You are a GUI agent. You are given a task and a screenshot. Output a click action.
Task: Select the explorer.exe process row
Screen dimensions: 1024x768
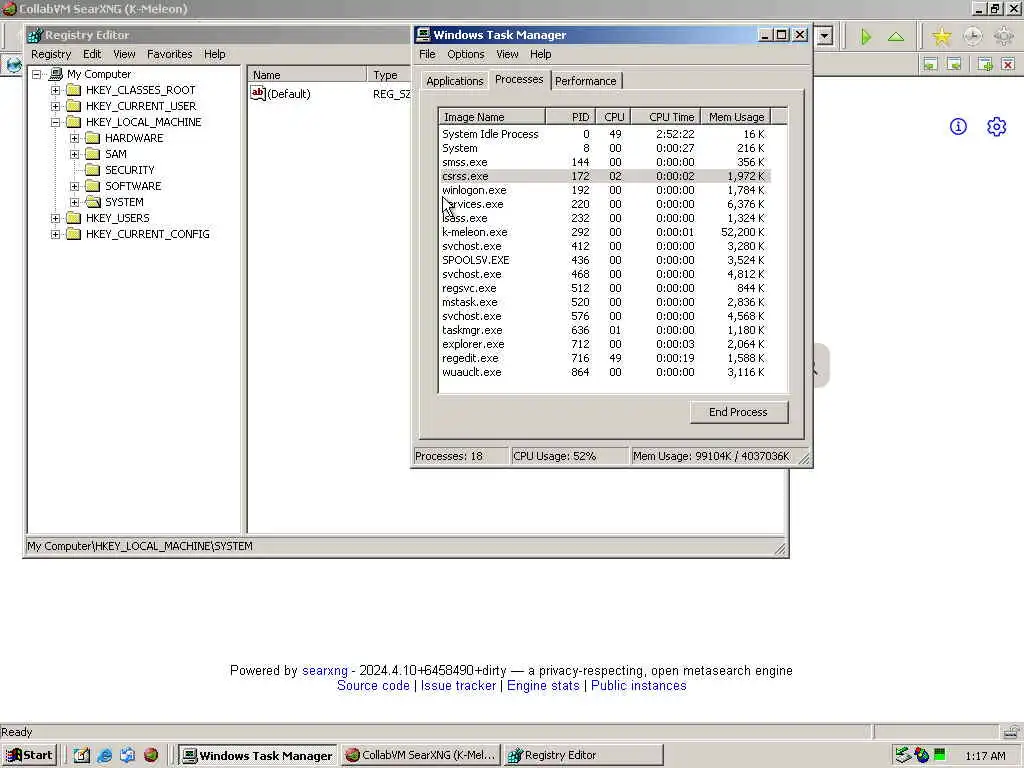click(x=605, y=344)
